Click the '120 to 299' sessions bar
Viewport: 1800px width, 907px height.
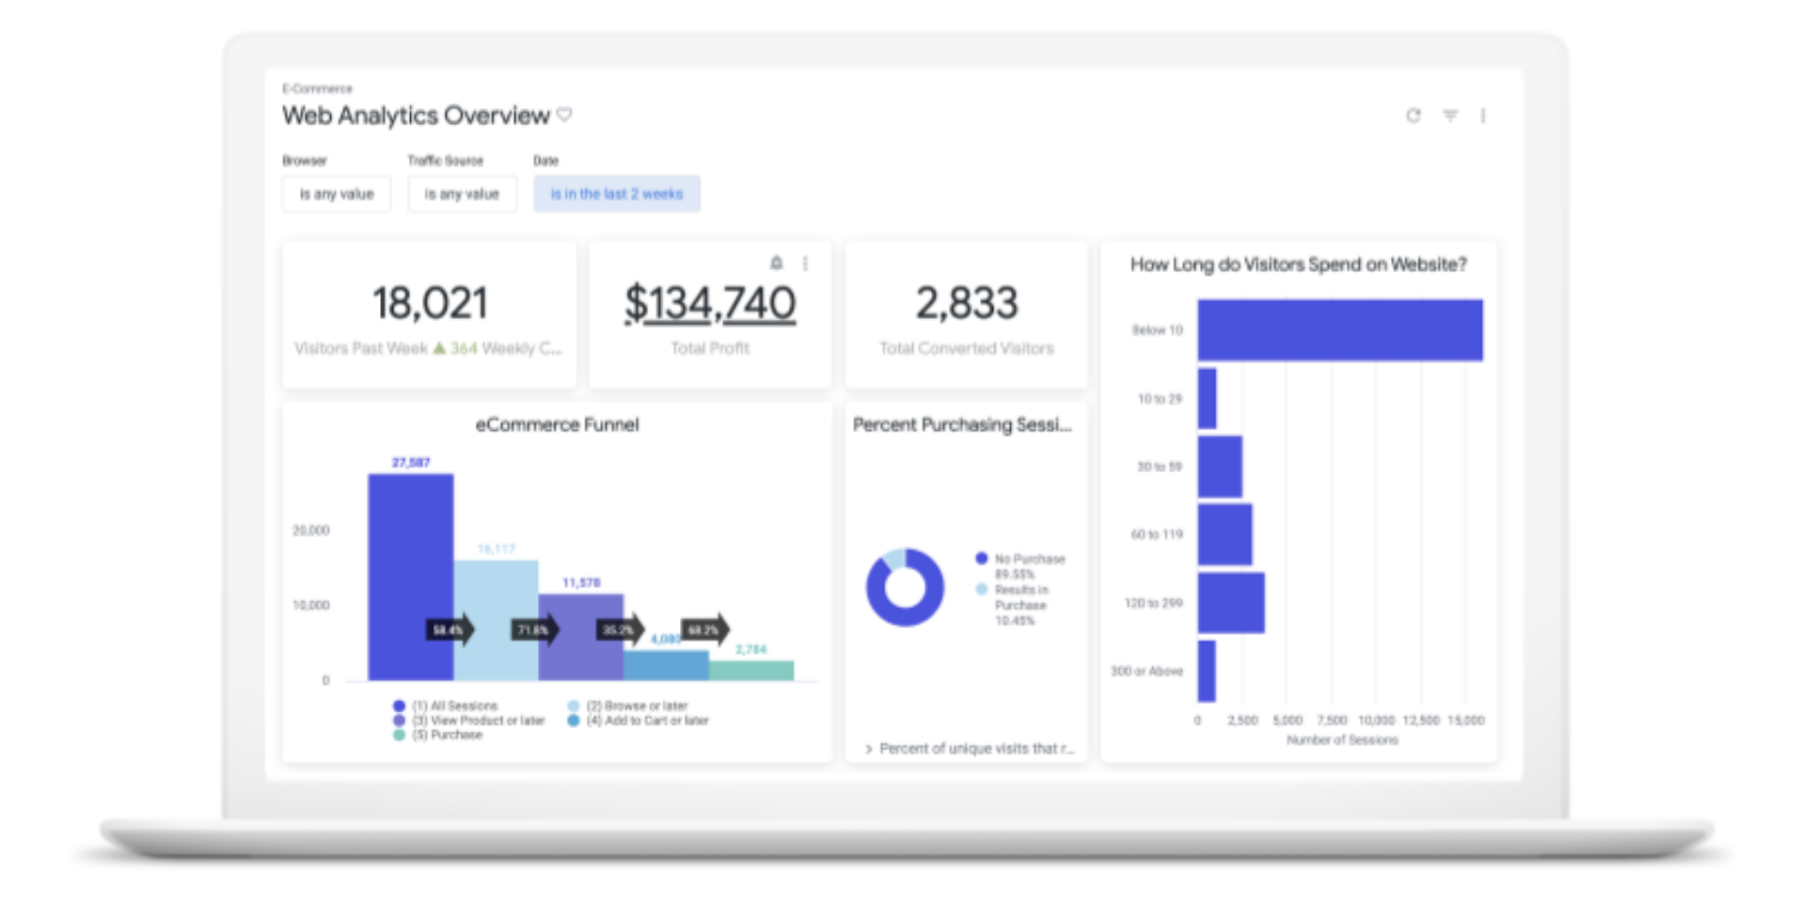(x=1231, y=602)
